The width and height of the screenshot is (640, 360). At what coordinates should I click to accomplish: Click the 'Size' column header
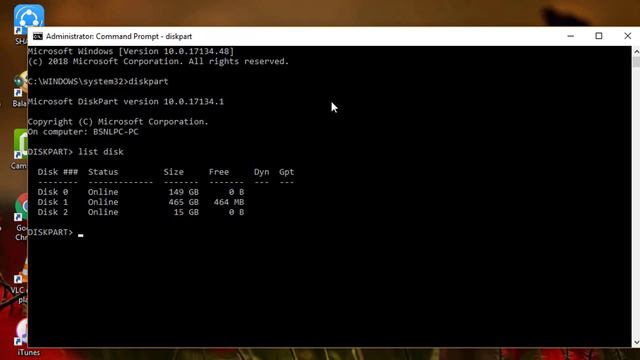click(x=173, y=172)
